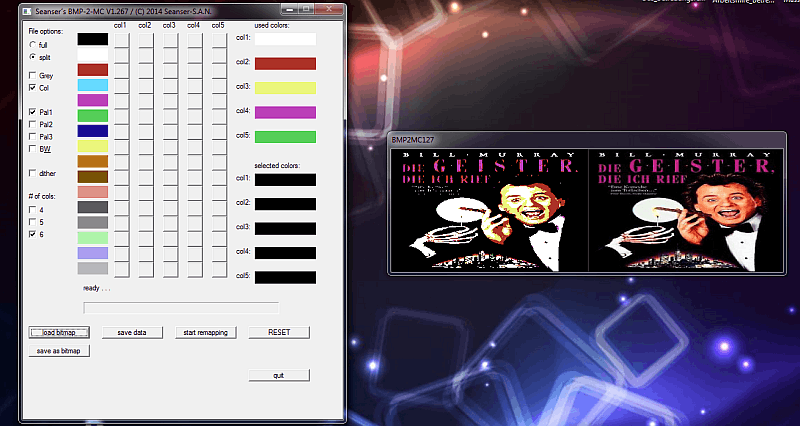Select the 'full' file option radio button
The width and height of the screenshot is (800, 426).
tap(33, 45)
